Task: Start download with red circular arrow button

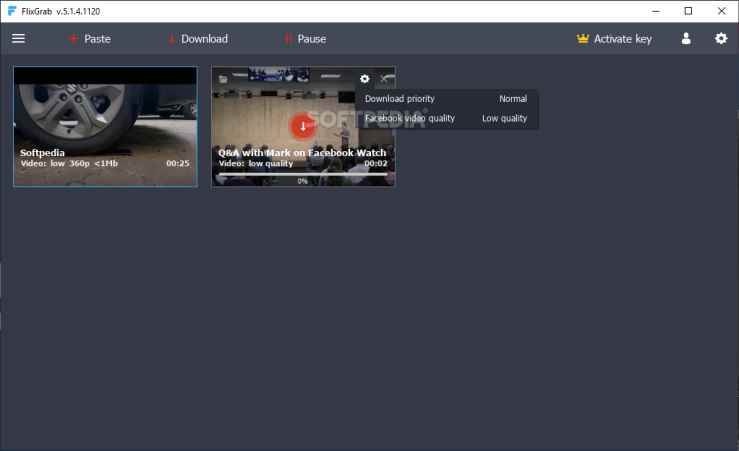Action: click(303, 126)
